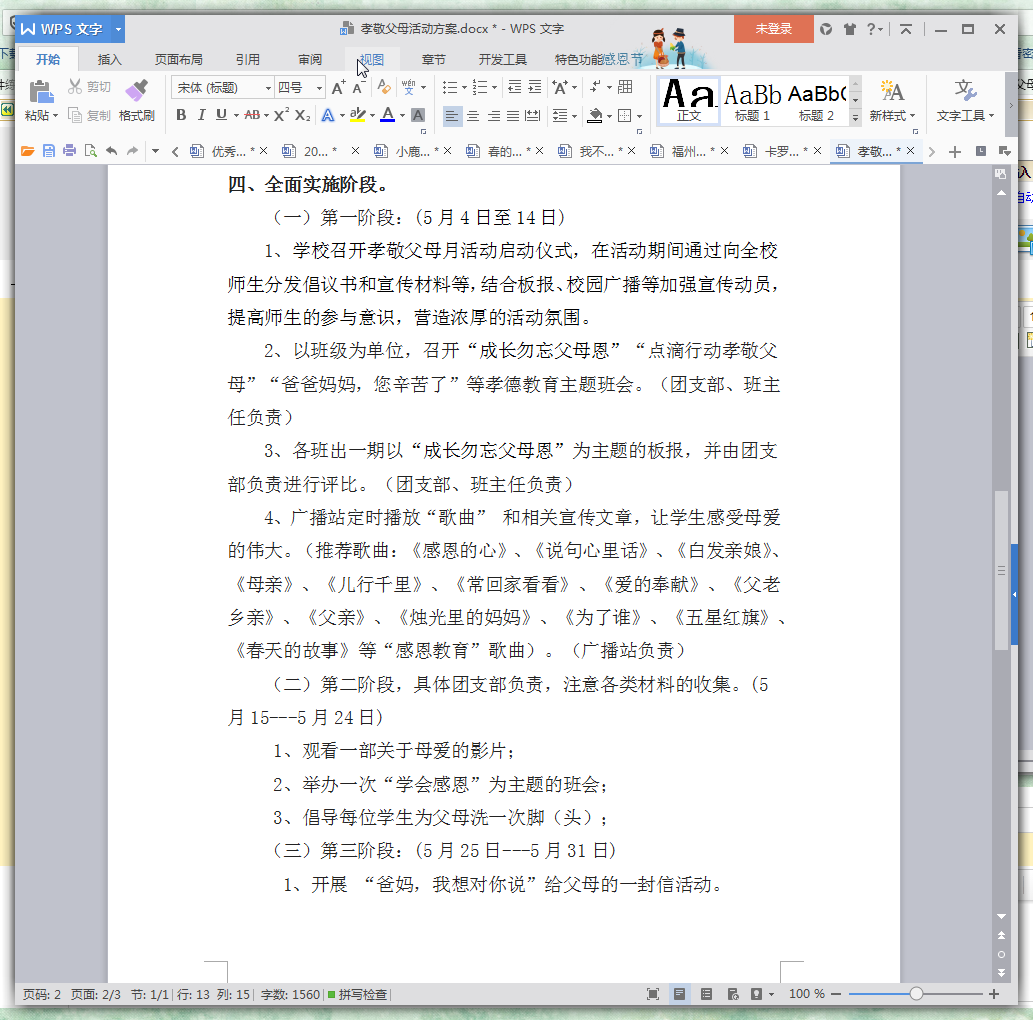Viewport: 1033px width, 1020px height.
Task: Click the Print Preview icon
Action: [x=90, y=151]
